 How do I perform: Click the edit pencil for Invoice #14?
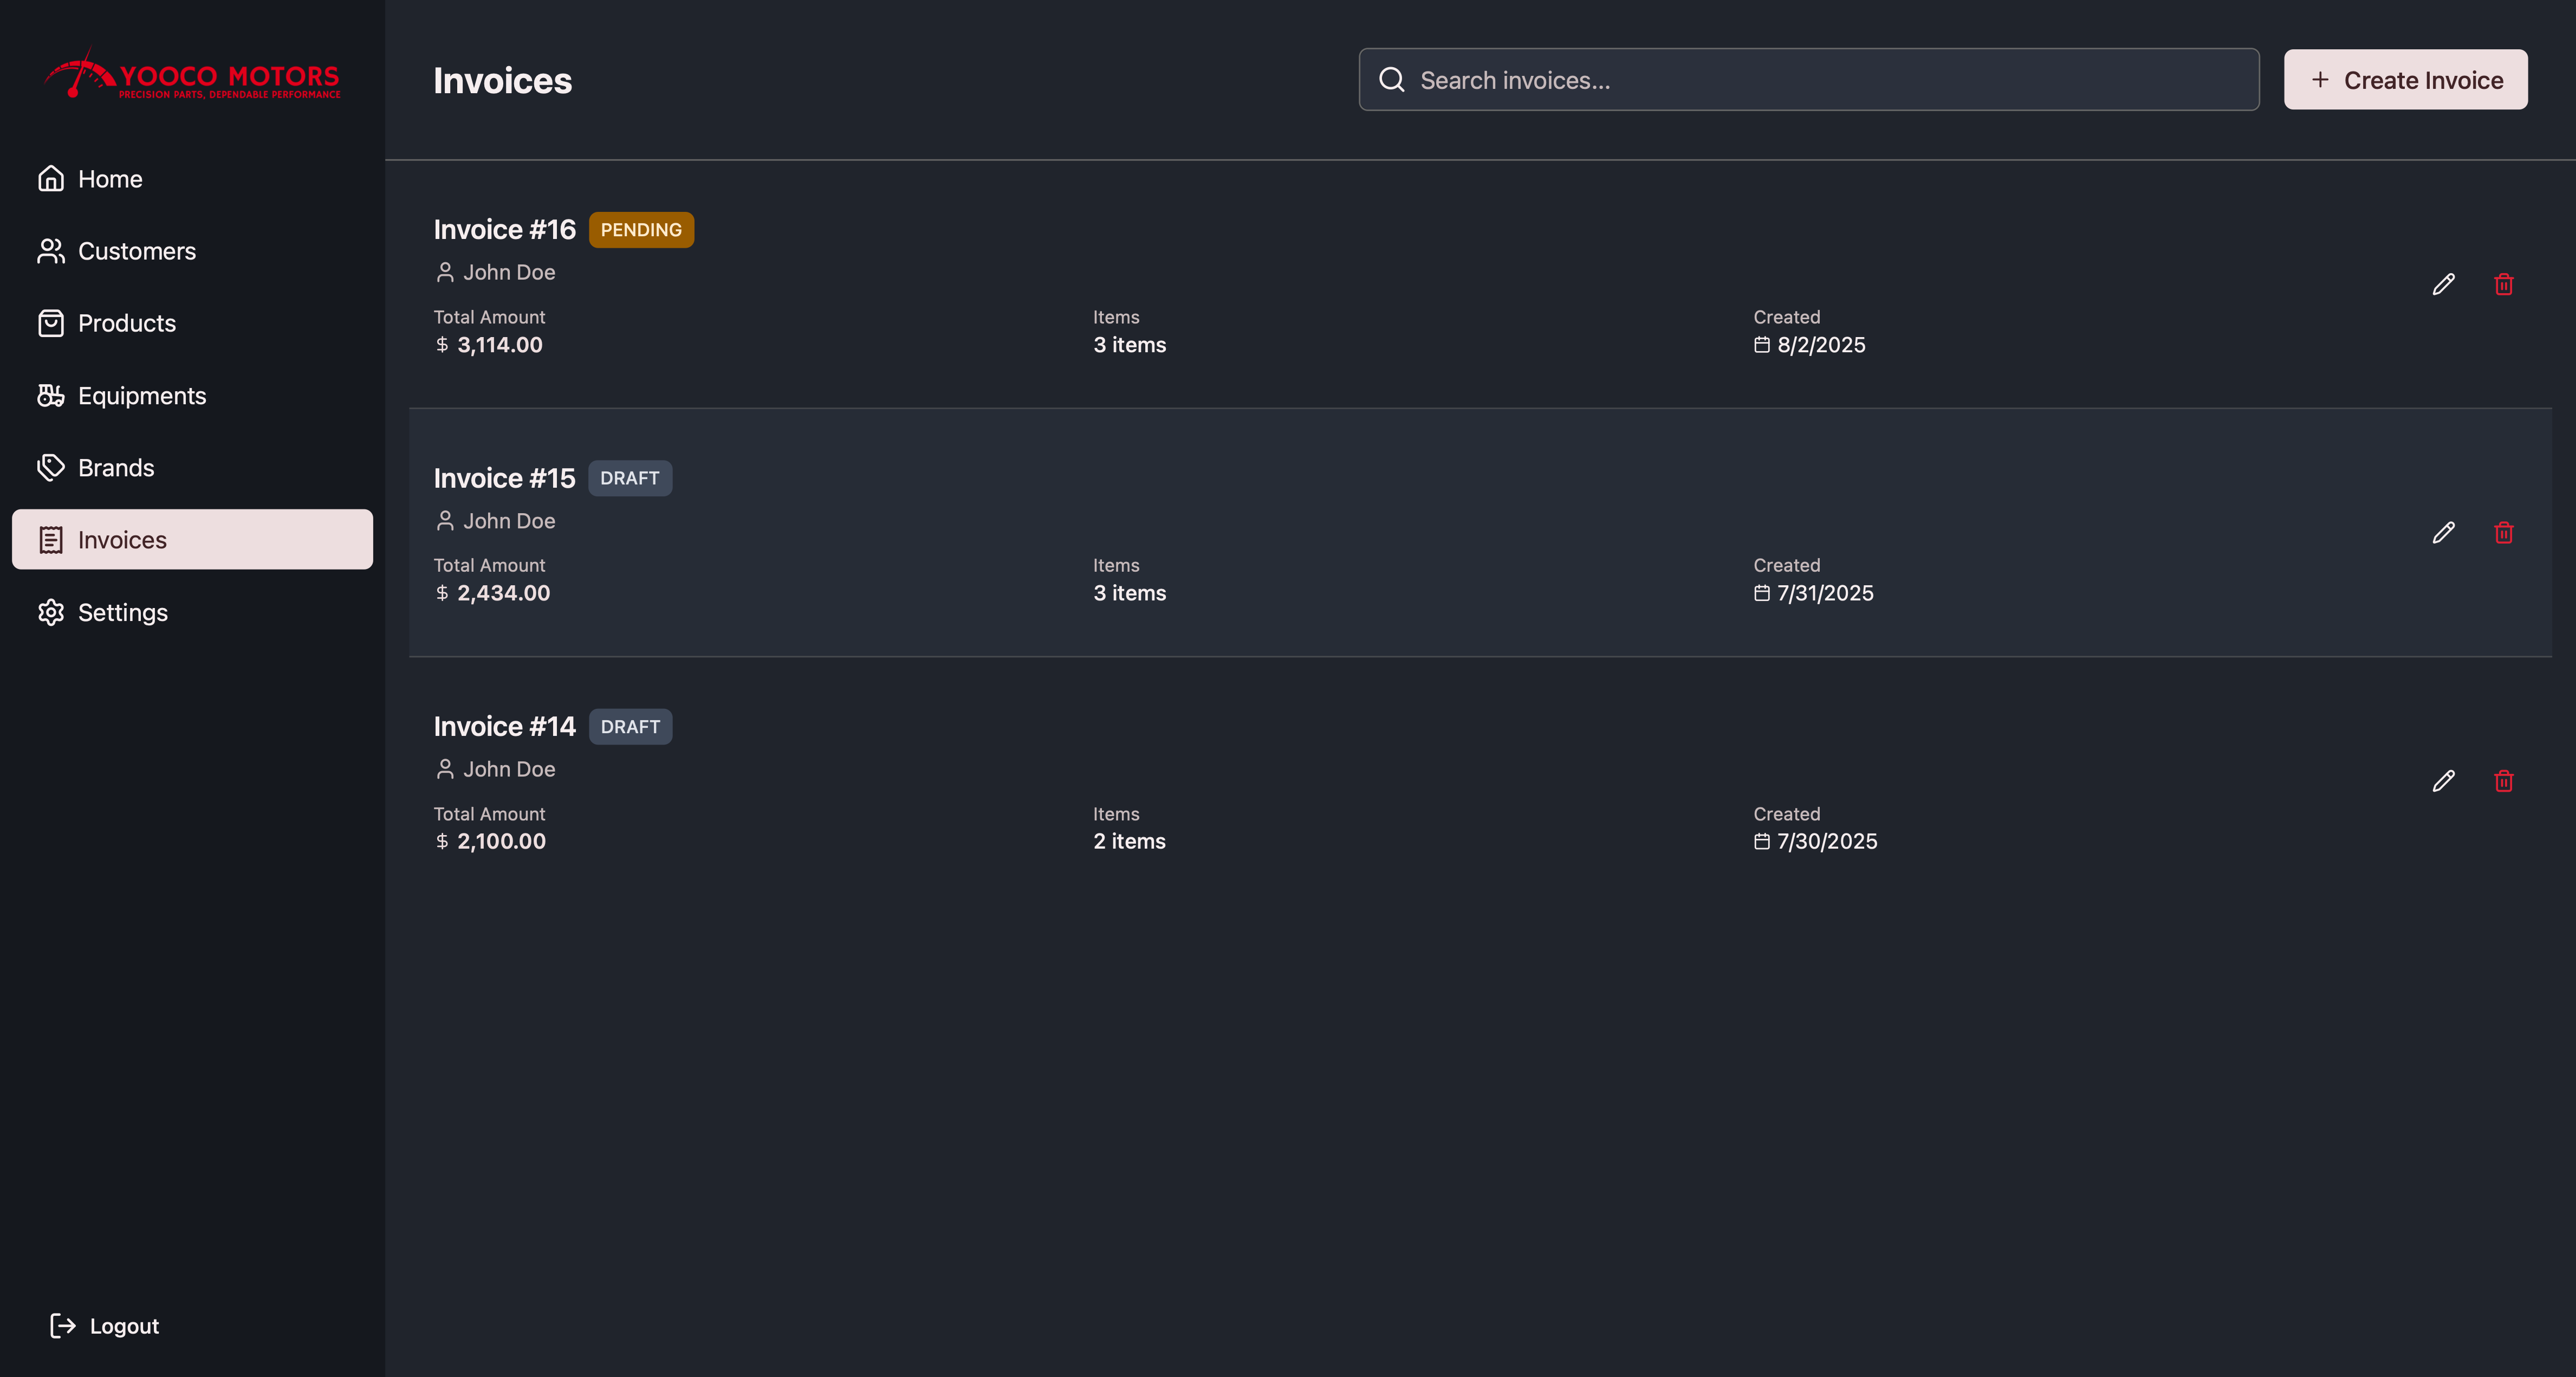pyautogui.click(x=2443, y=781)
